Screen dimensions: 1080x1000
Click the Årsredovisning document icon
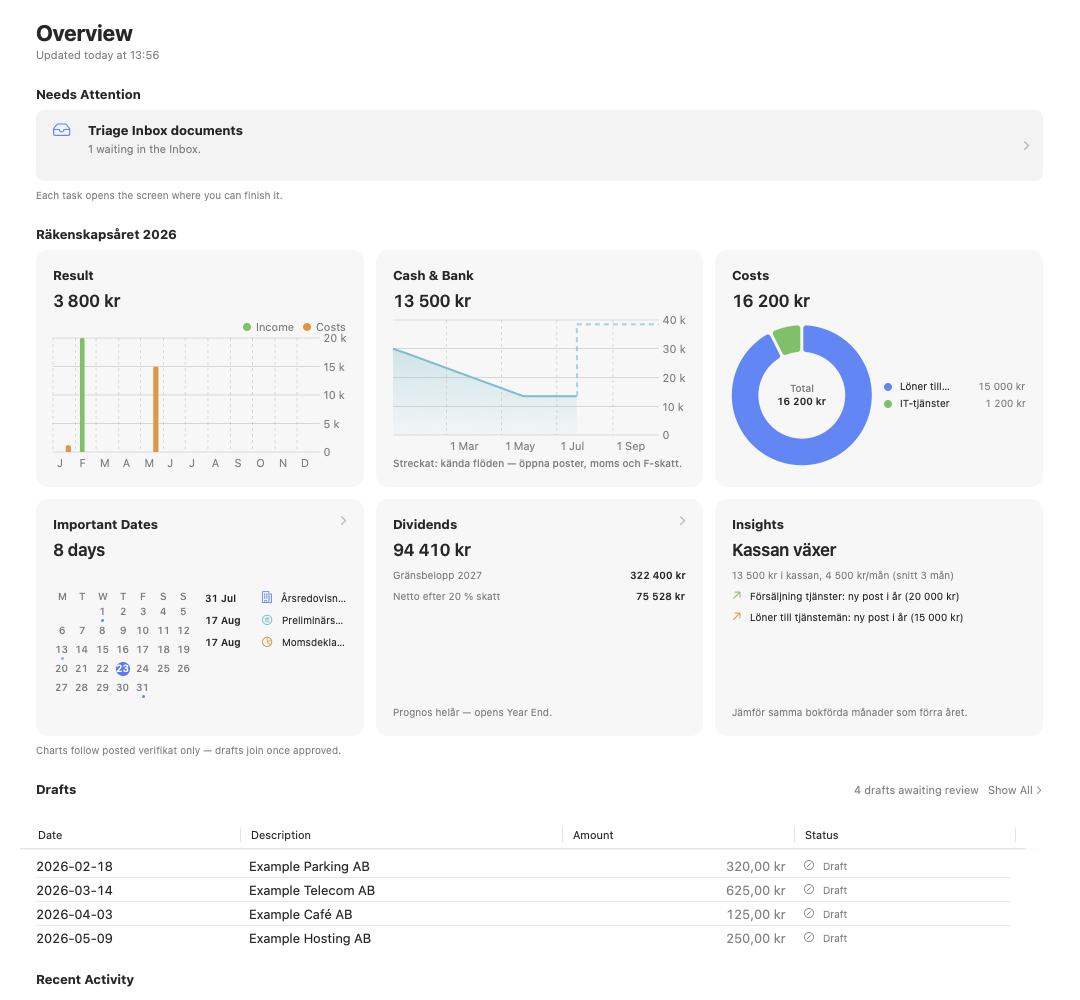pyautogui.click(x=267, y=598)
